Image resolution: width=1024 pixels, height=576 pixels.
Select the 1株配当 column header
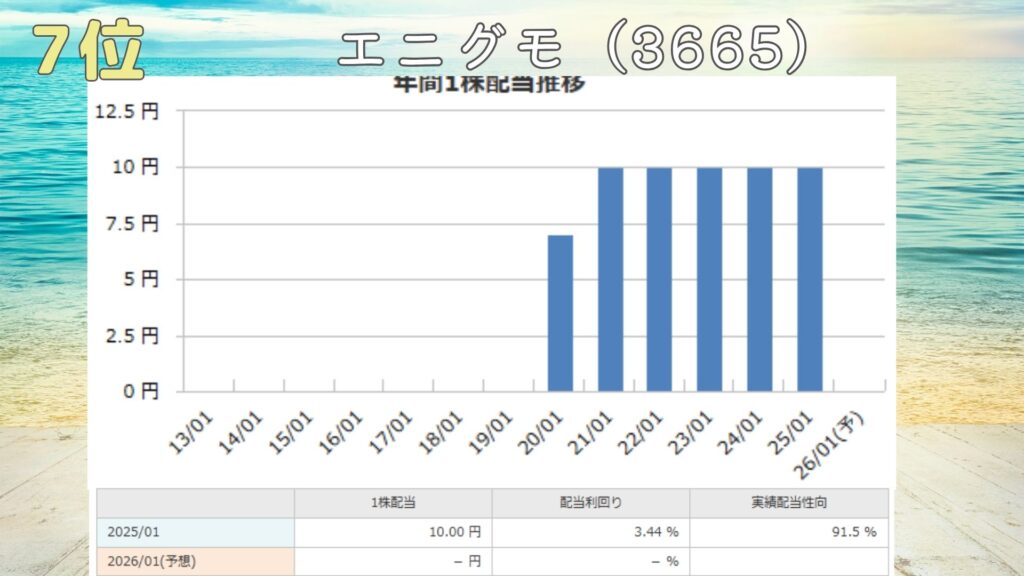393,504
